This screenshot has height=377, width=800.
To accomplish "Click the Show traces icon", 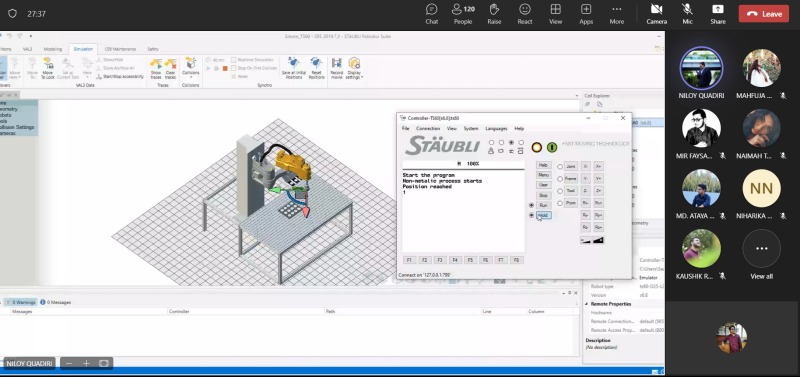I will tap(156, 64).
